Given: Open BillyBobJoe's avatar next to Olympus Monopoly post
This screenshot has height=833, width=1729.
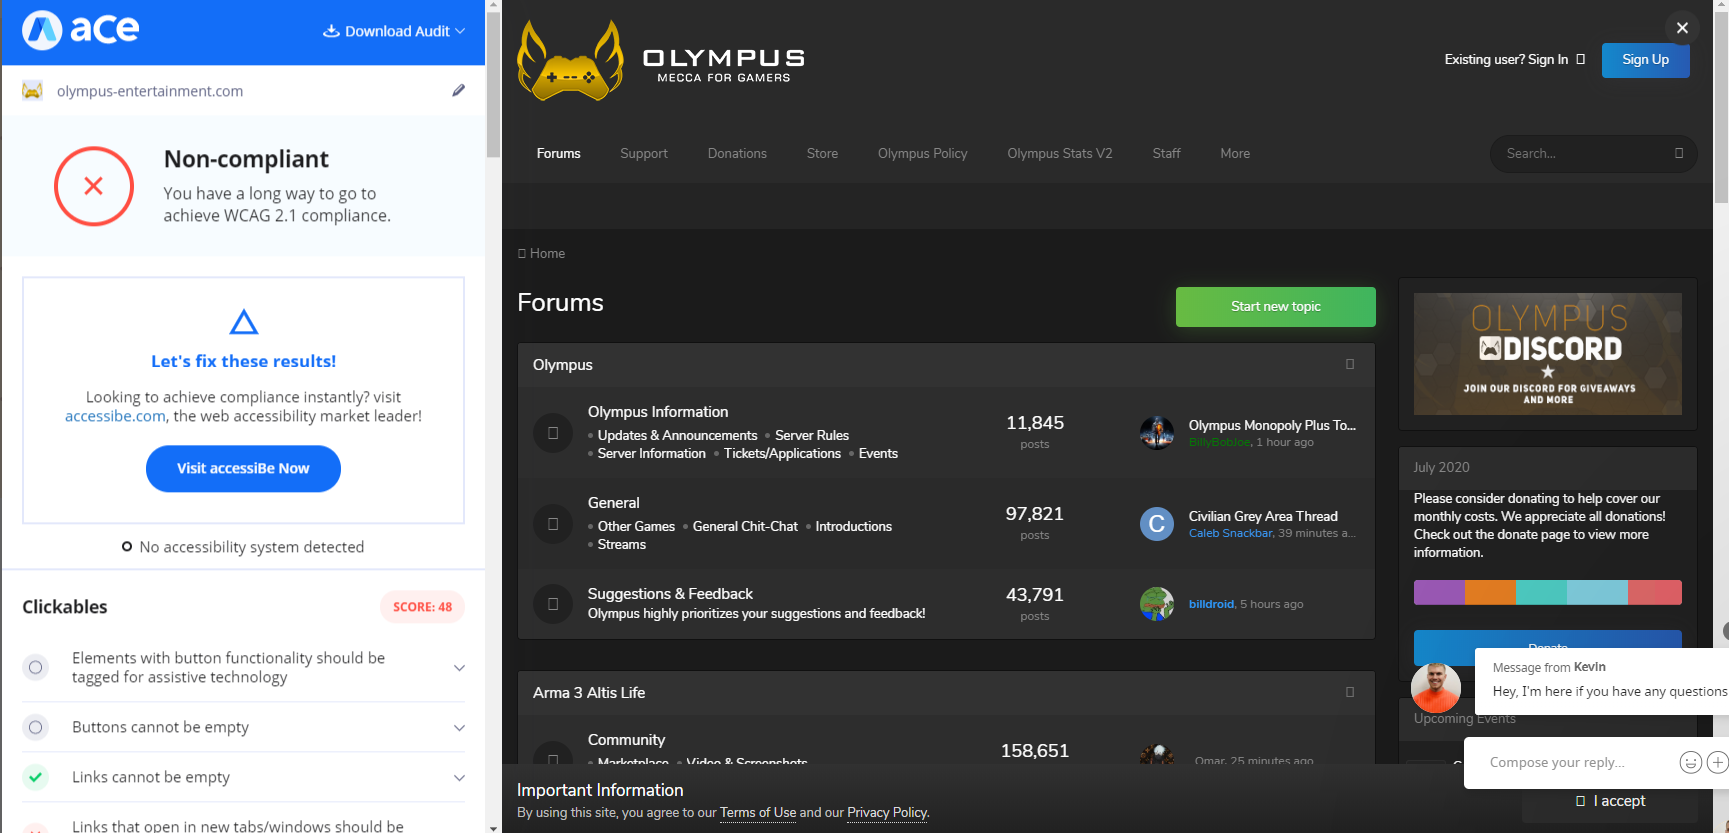Looking at the screenshot, I should (1157, 433).
